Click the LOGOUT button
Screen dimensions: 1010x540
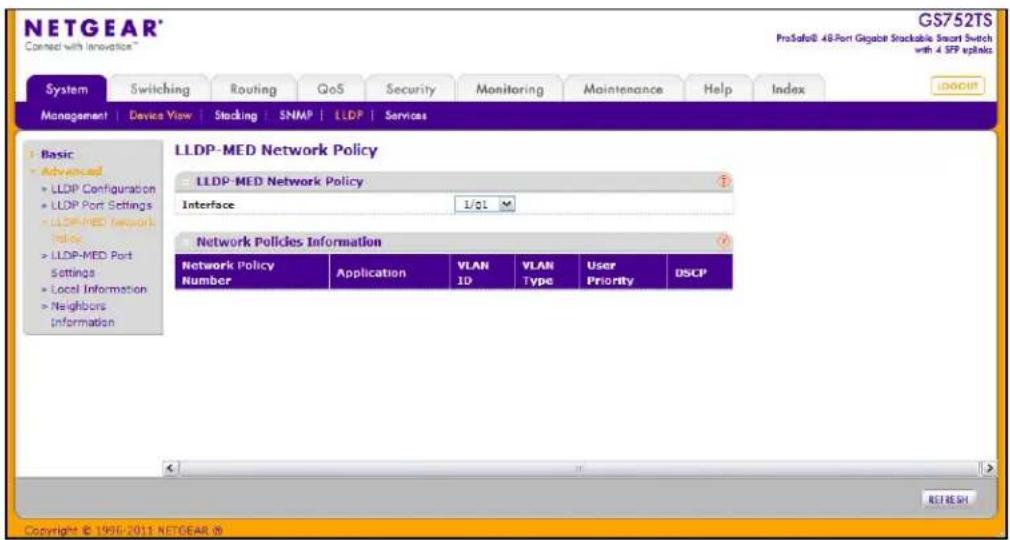coord(957,86)
